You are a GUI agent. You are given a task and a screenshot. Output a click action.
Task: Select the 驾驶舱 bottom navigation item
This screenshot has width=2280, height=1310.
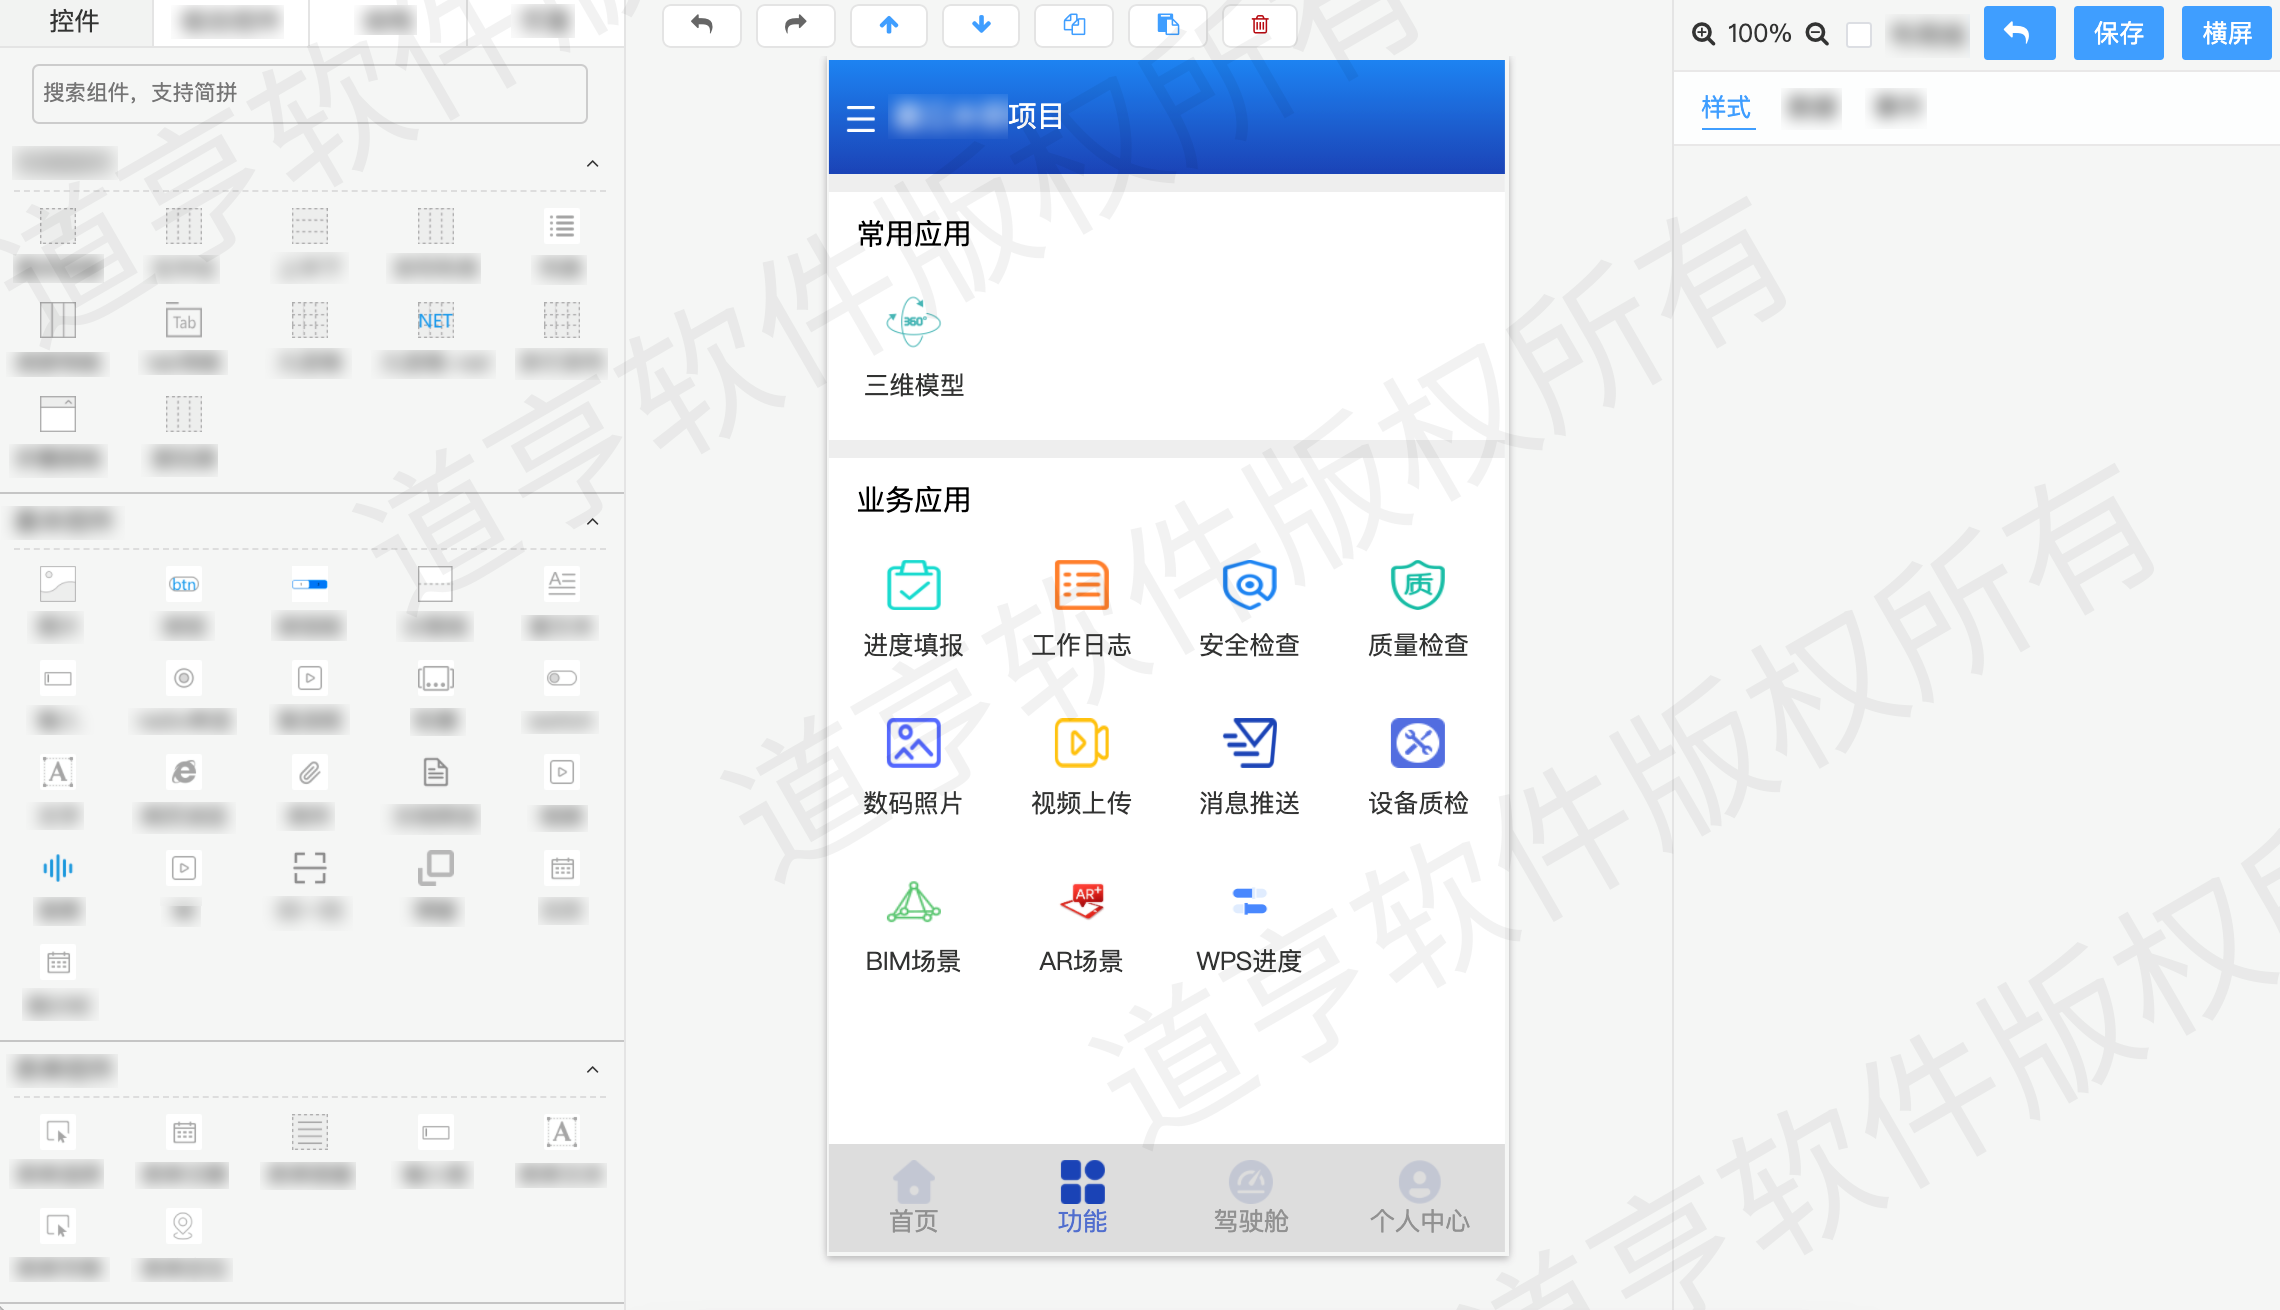pos(1250,1197)
